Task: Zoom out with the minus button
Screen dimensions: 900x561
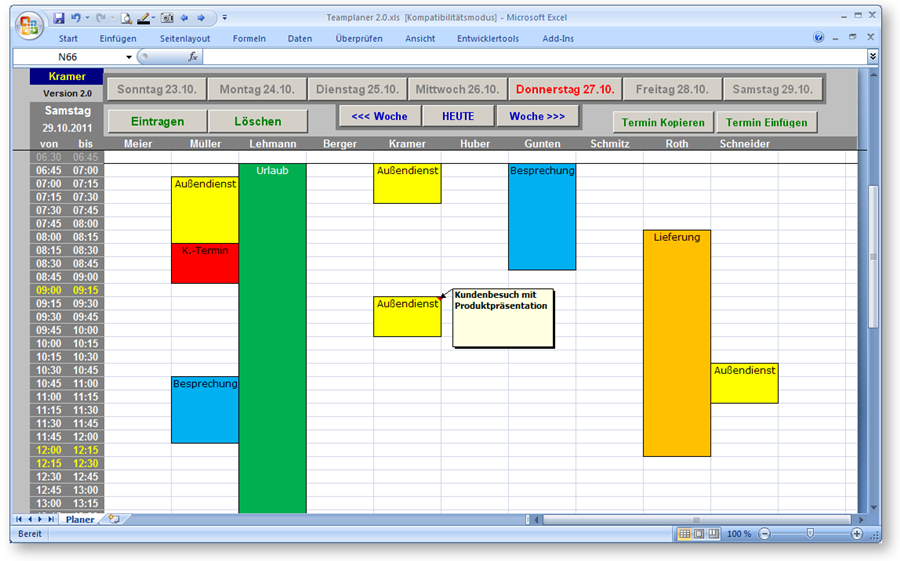Action: (765, 533)
